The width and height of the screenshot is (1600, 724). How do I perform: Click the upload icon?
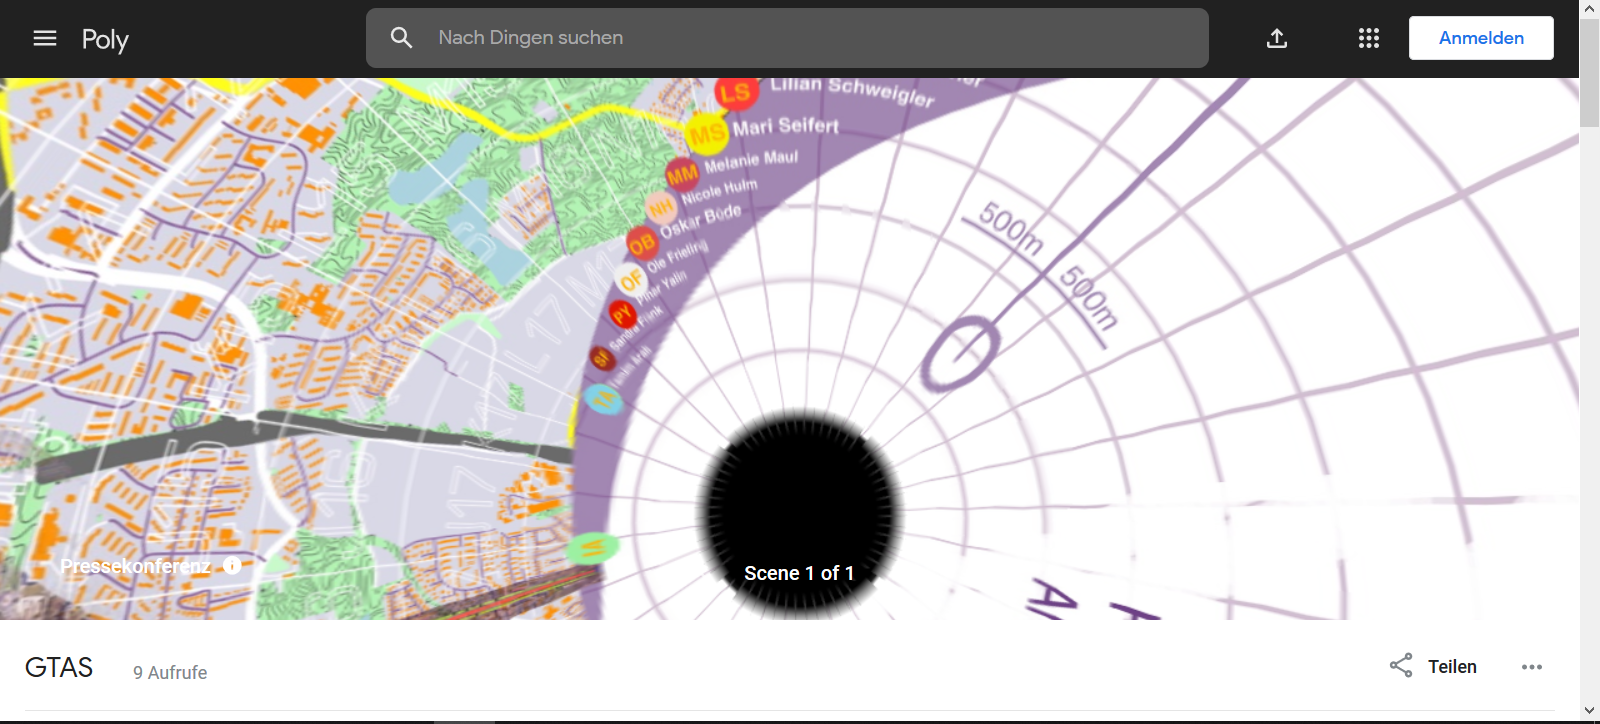tap(1277, 38)
